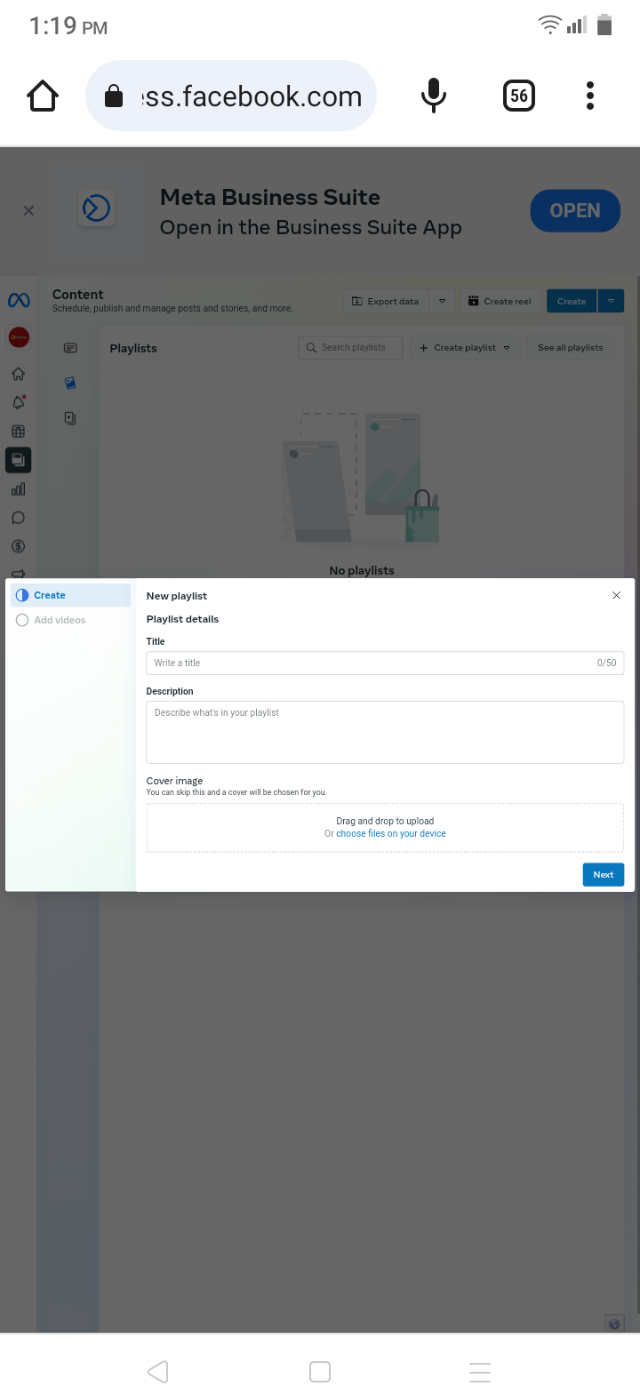Go to Home via sidebar house icon

18,374
